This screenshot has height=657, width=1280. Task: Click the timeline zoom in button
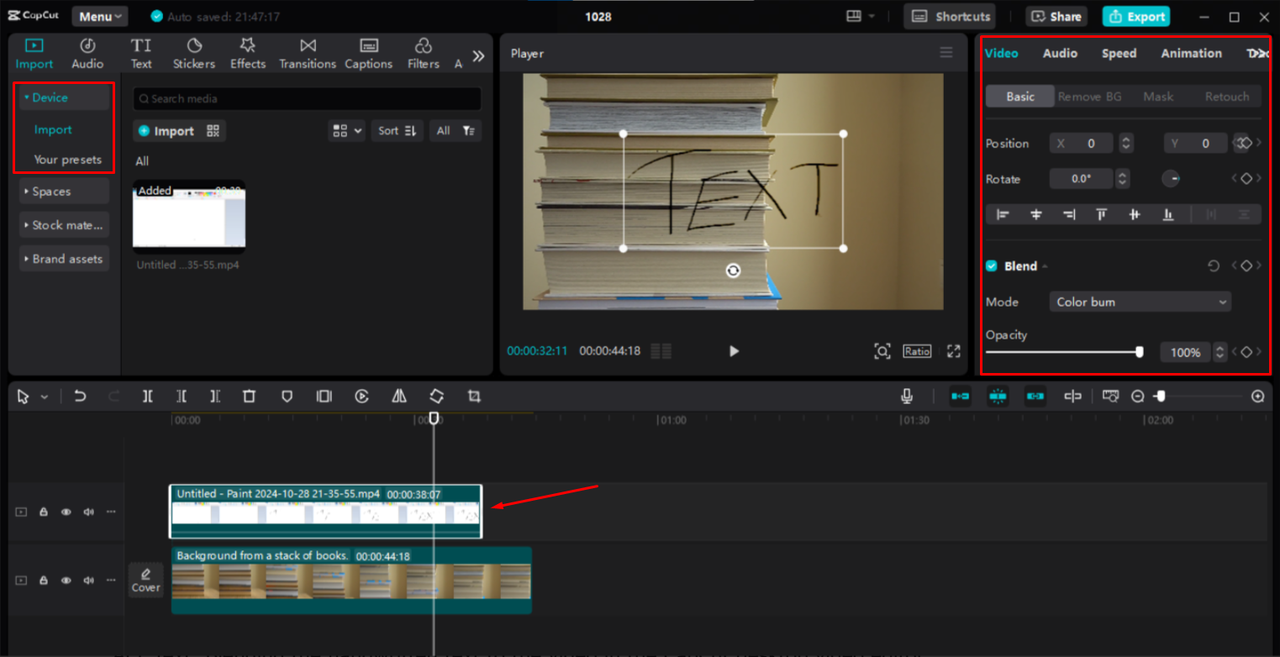pos(1258,396)
